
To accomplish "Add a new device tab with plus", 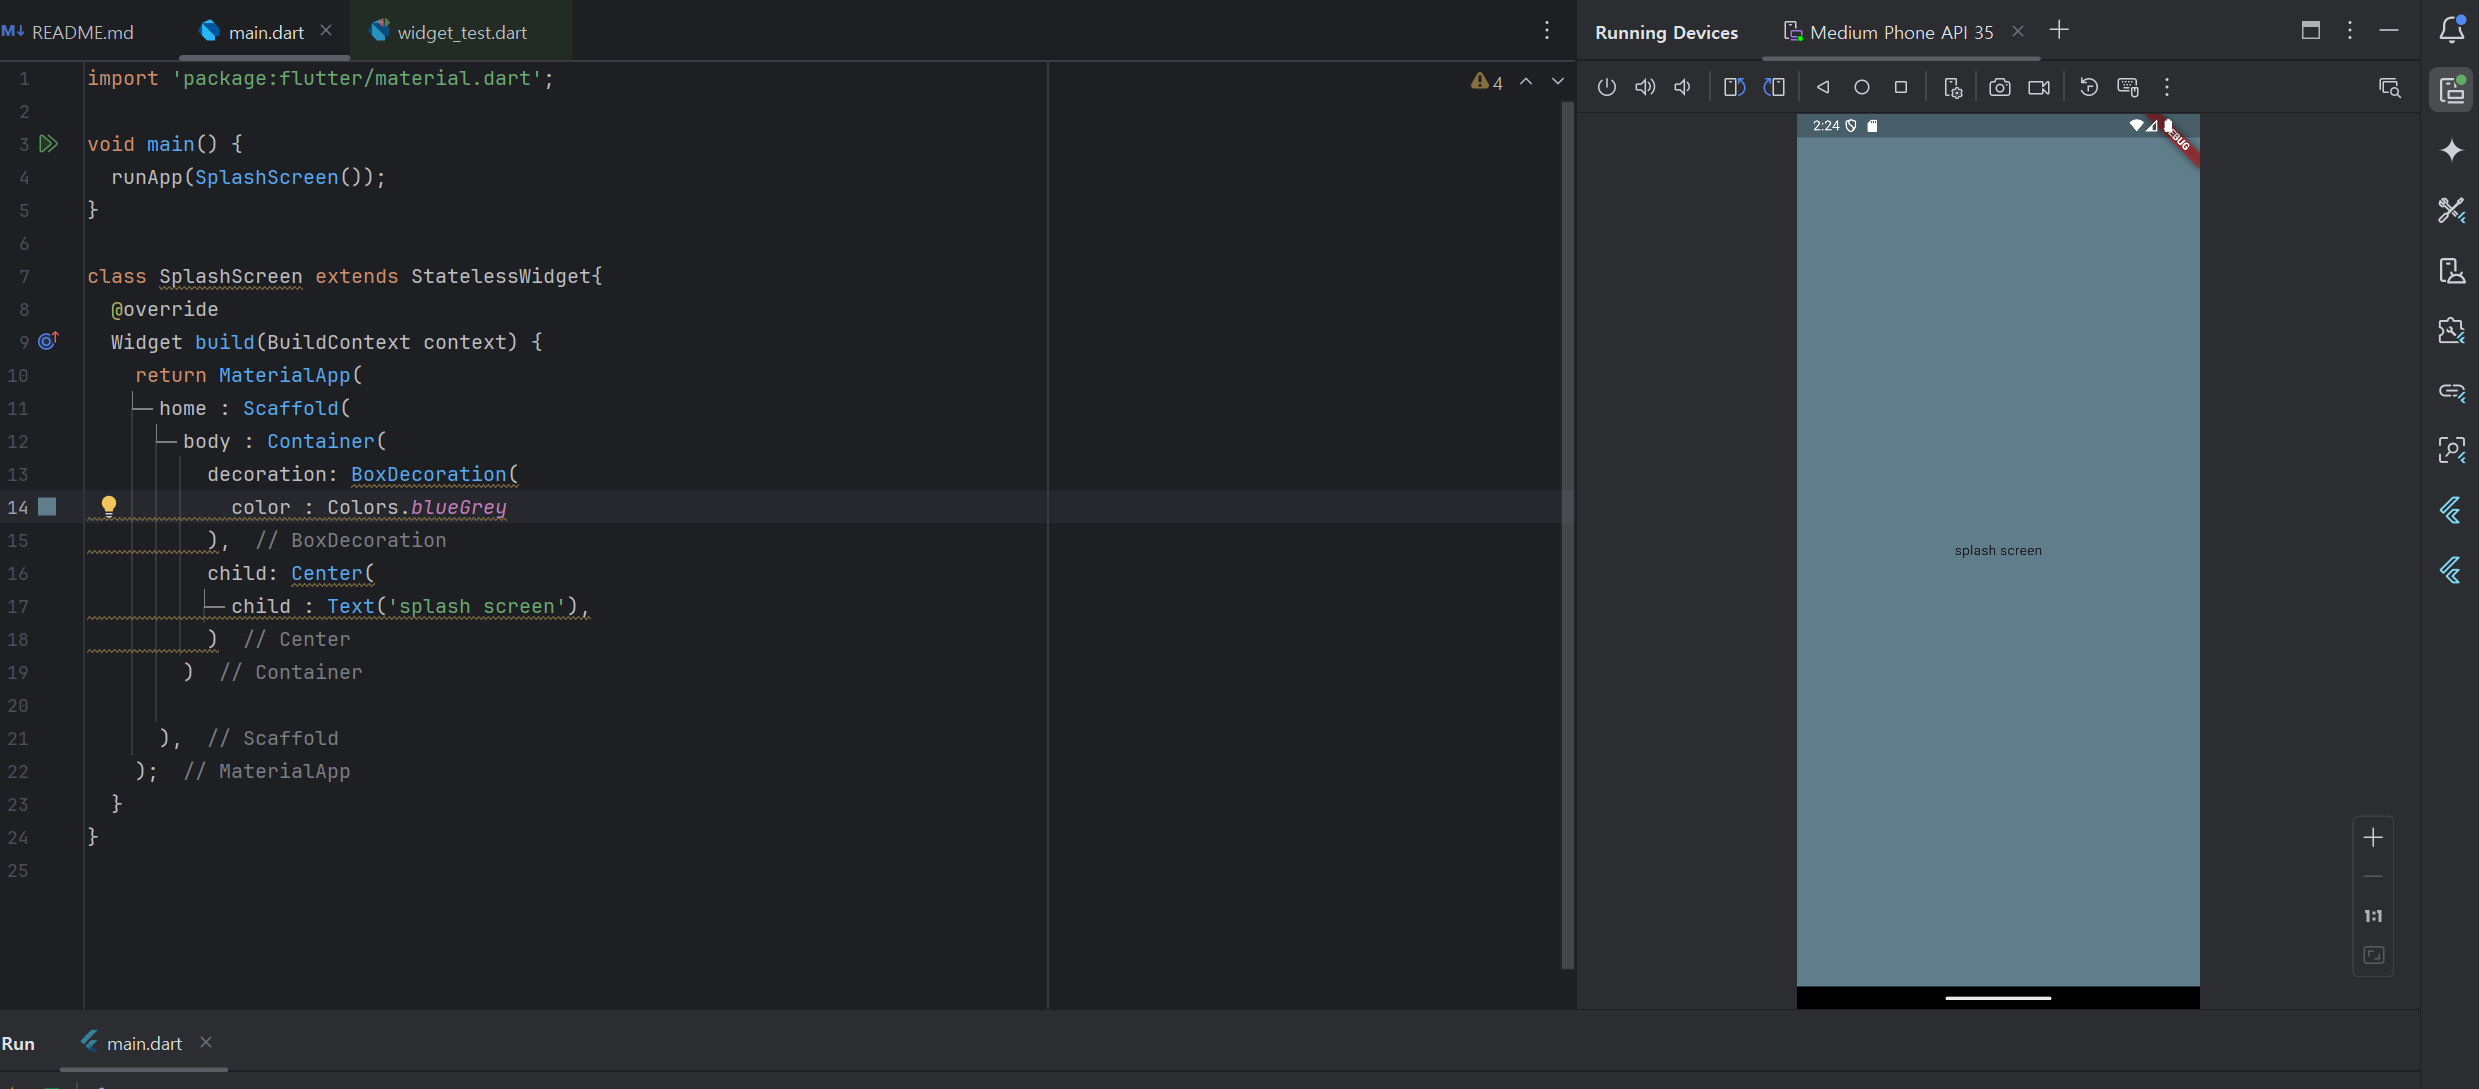I will [2059, 31].
